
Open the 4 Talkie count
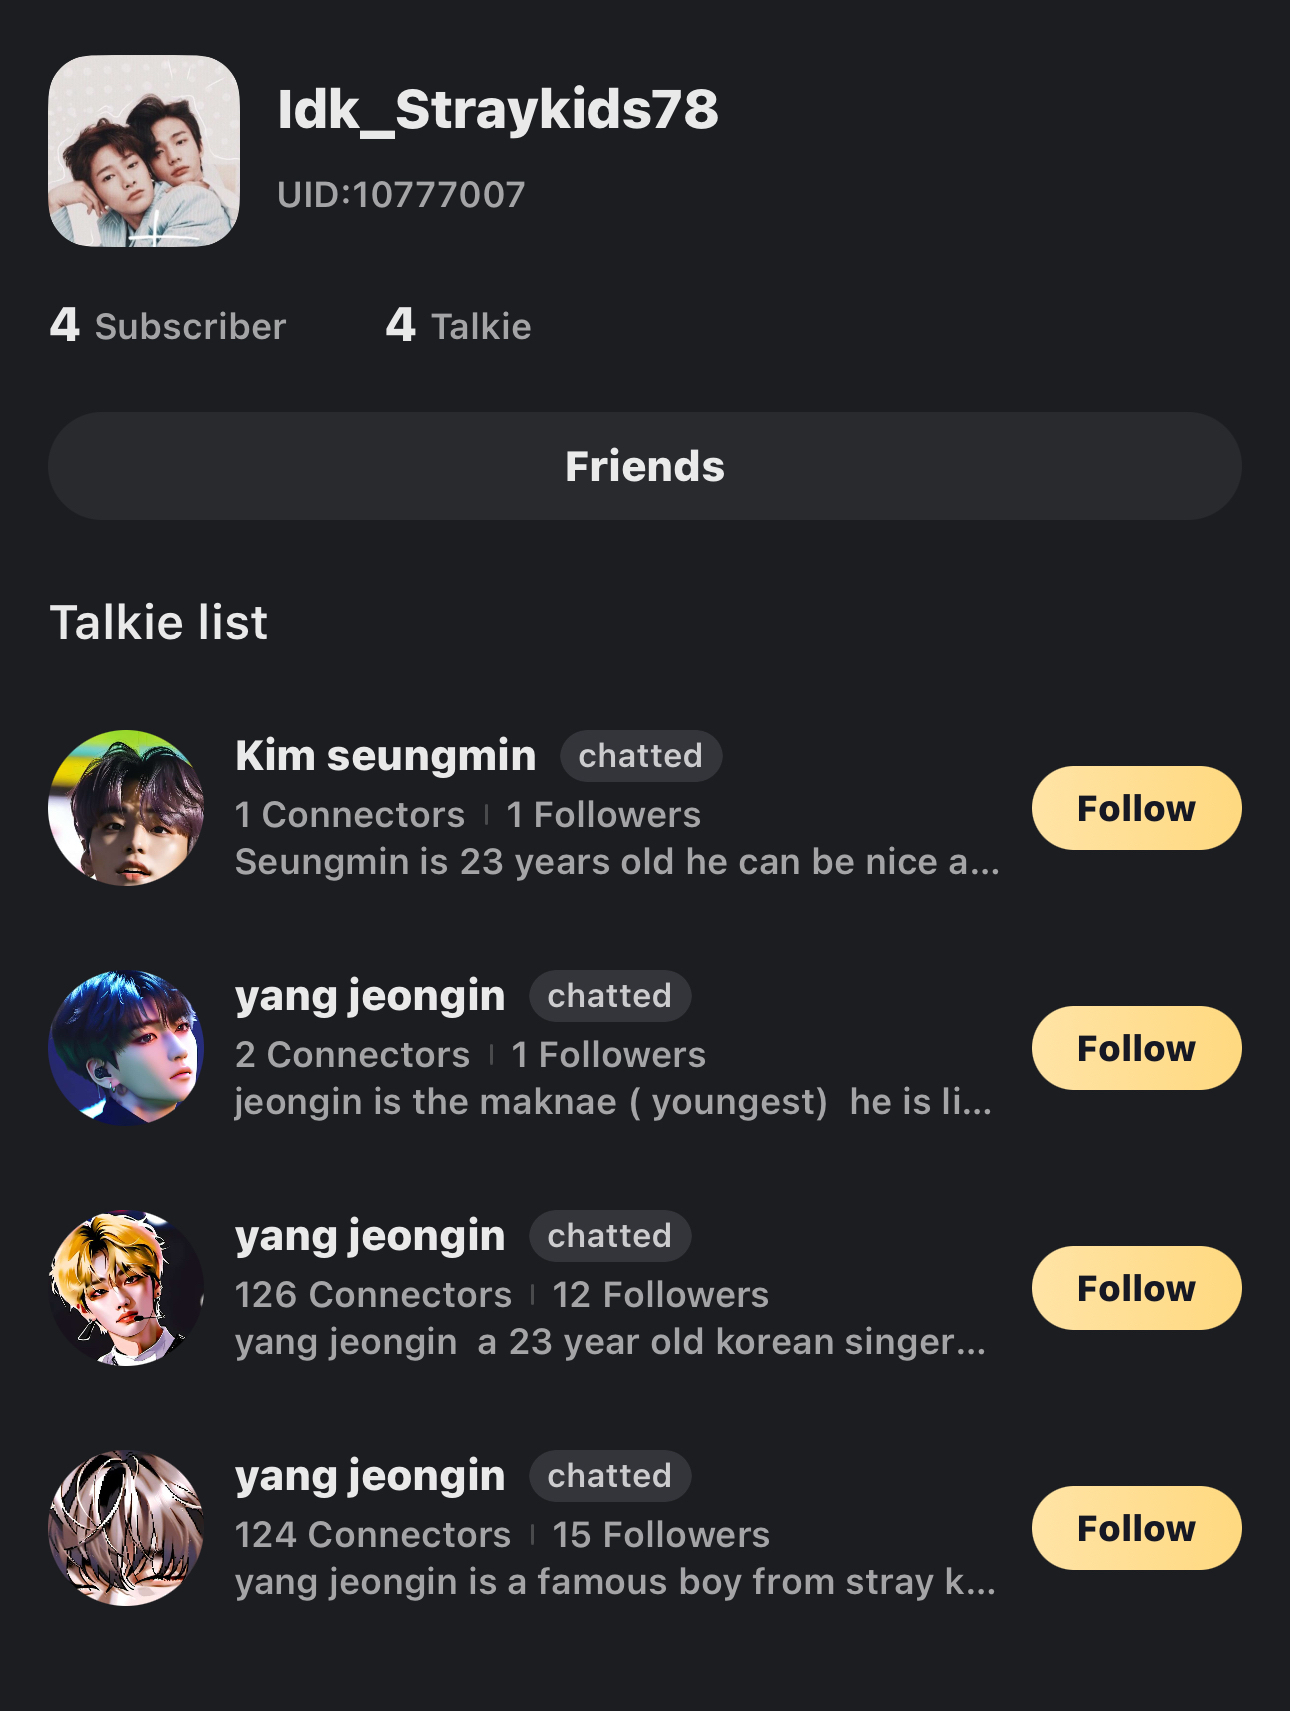pos(459,326)
